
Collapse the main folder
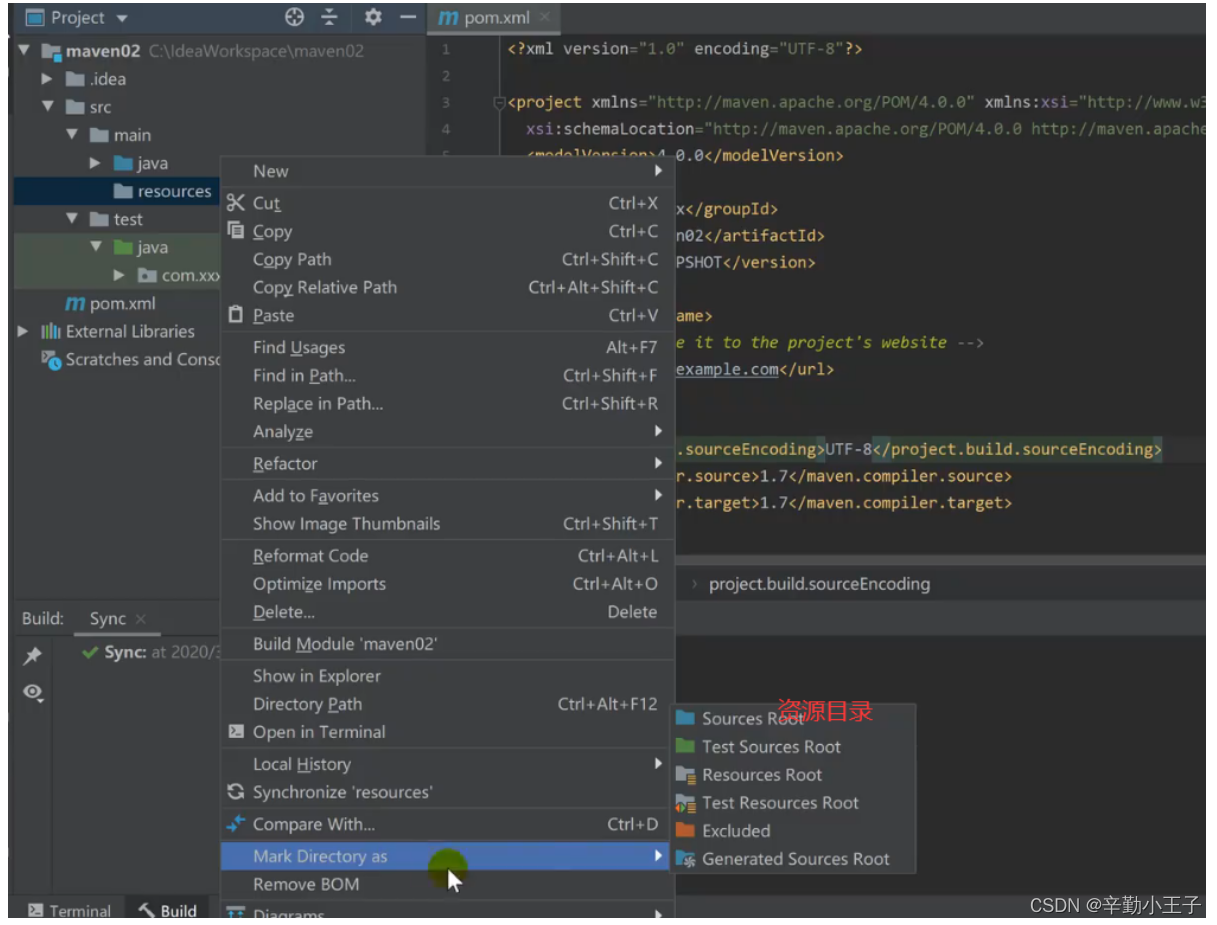(72, 135)
